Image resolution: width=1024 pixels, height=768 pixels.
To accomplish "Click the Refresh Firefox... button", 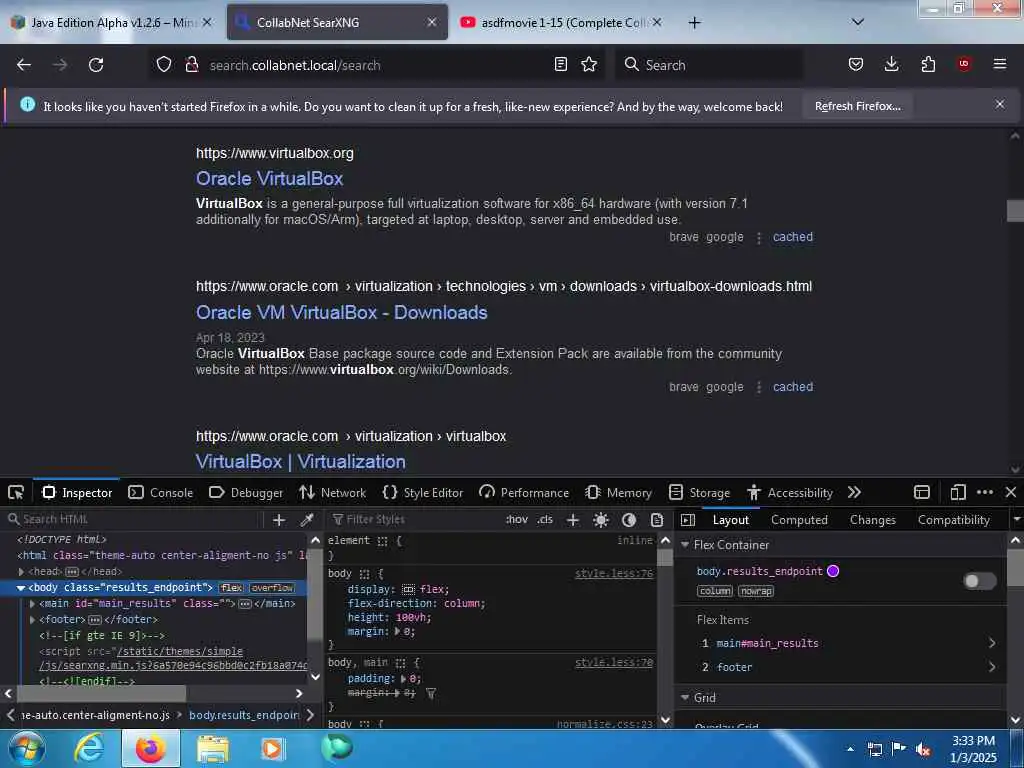I will click(857, 106).
